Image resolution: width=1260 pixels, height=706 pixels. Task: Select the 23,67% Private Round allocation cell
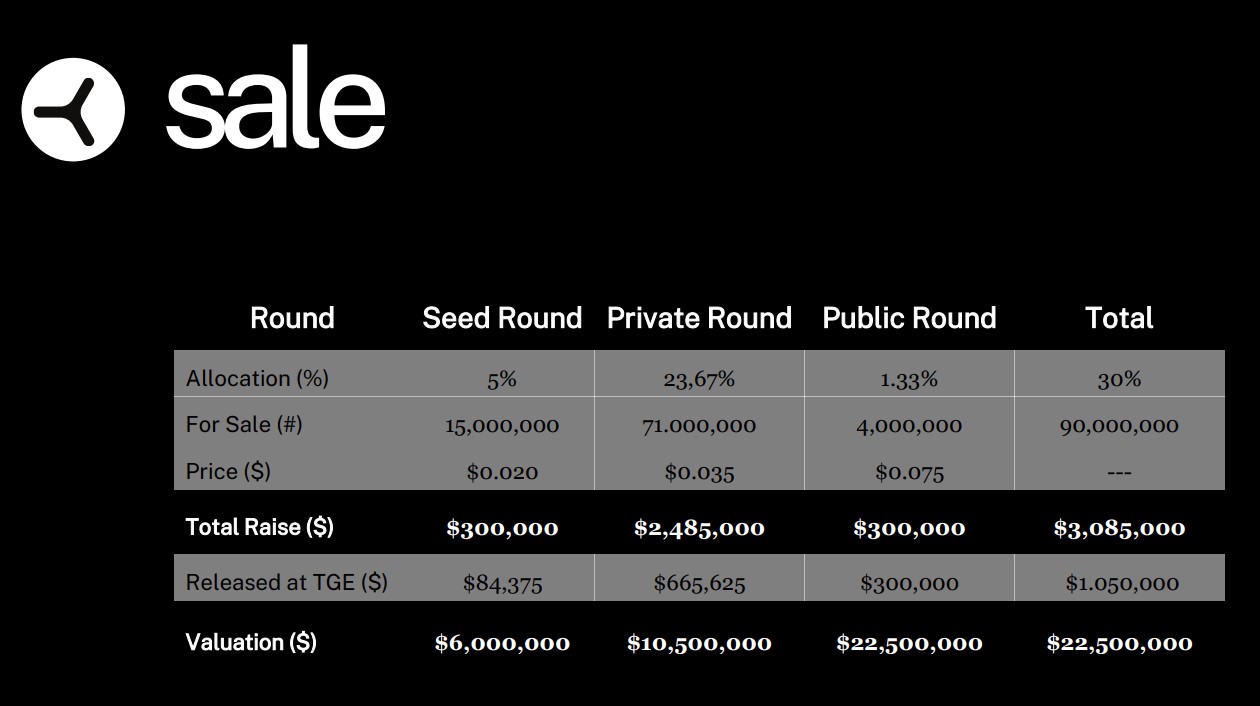[x=699, y=379]
